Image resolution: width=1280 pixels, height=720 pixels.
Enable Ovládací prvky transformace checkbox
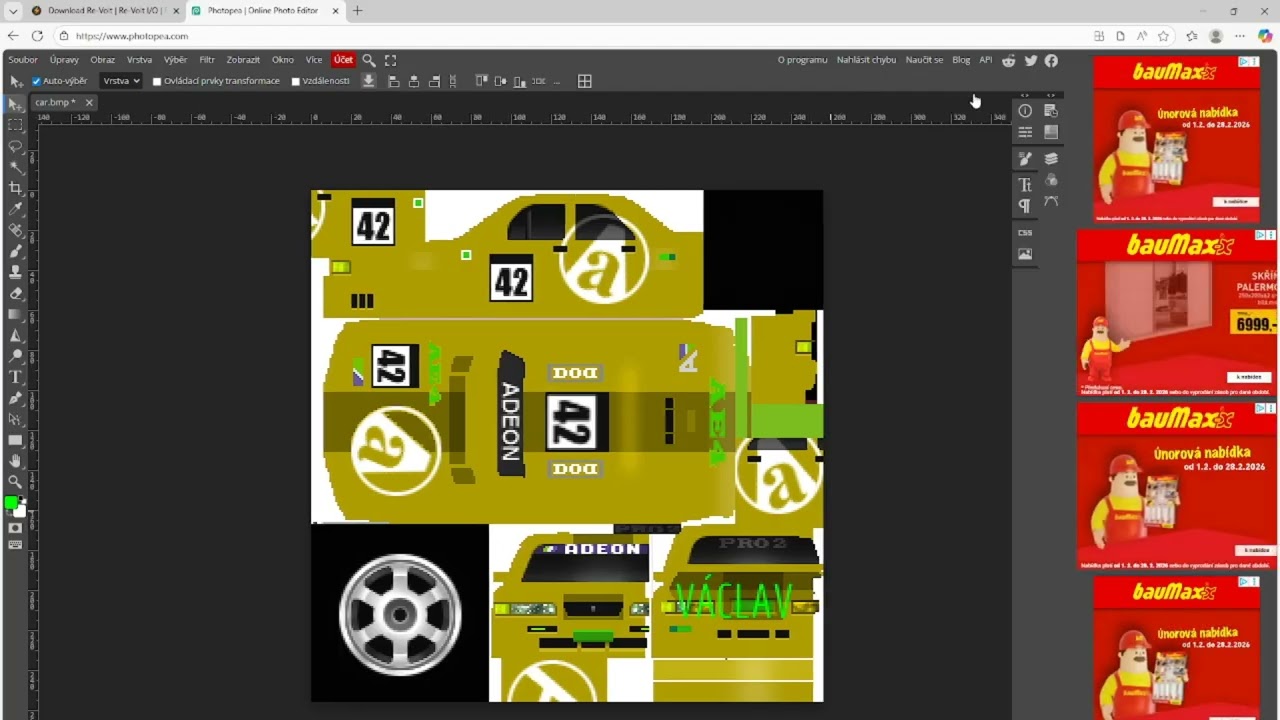pos(157,81)
